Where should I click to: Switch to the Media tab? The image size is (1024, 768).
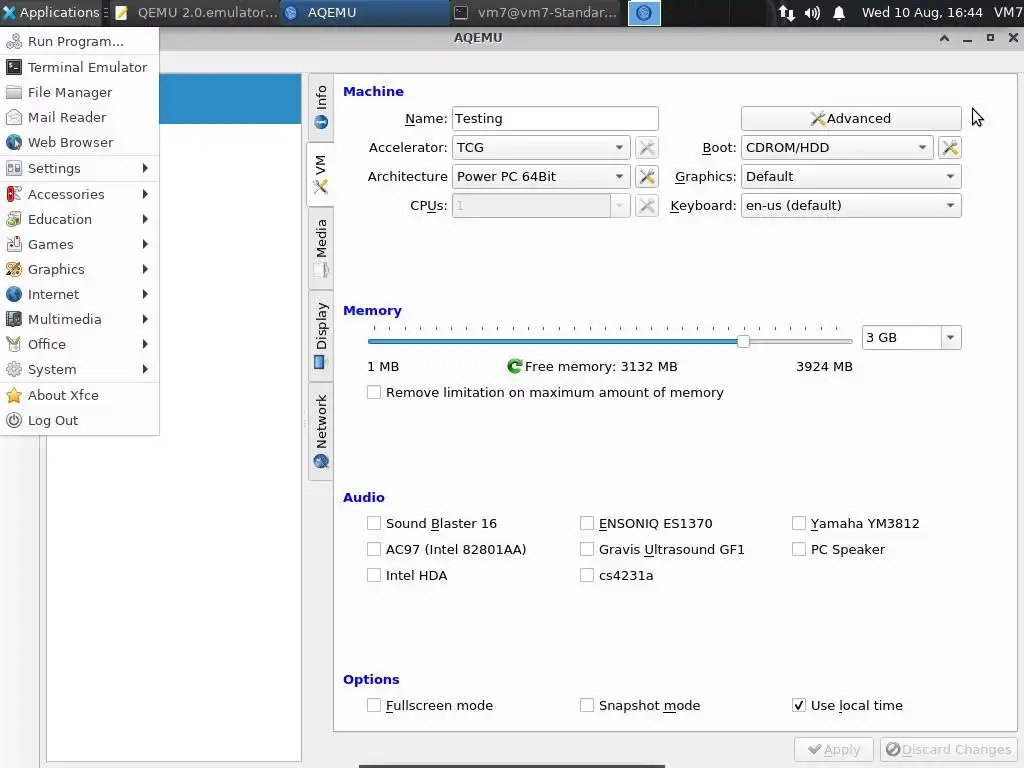point(321,248)
